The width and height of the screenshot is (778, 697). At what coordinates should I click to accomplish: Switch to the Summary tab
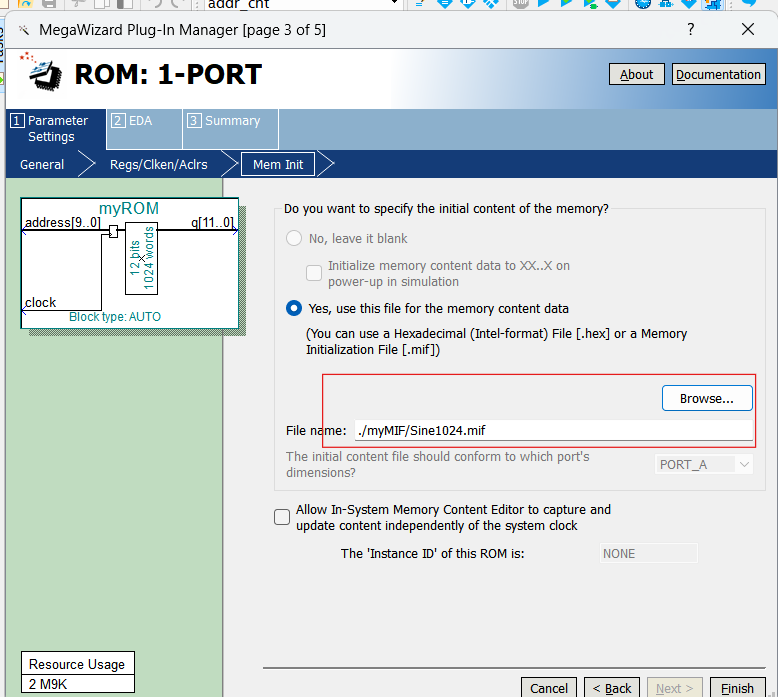point(230,128)
